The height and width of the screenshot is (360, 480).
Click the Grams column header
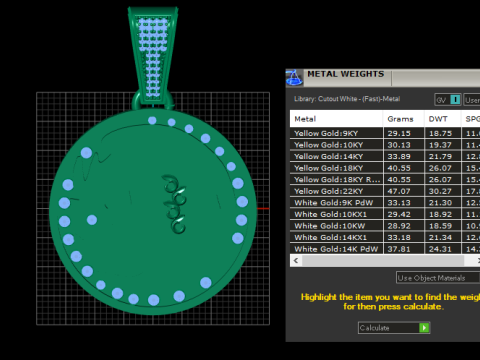[404, 119]
